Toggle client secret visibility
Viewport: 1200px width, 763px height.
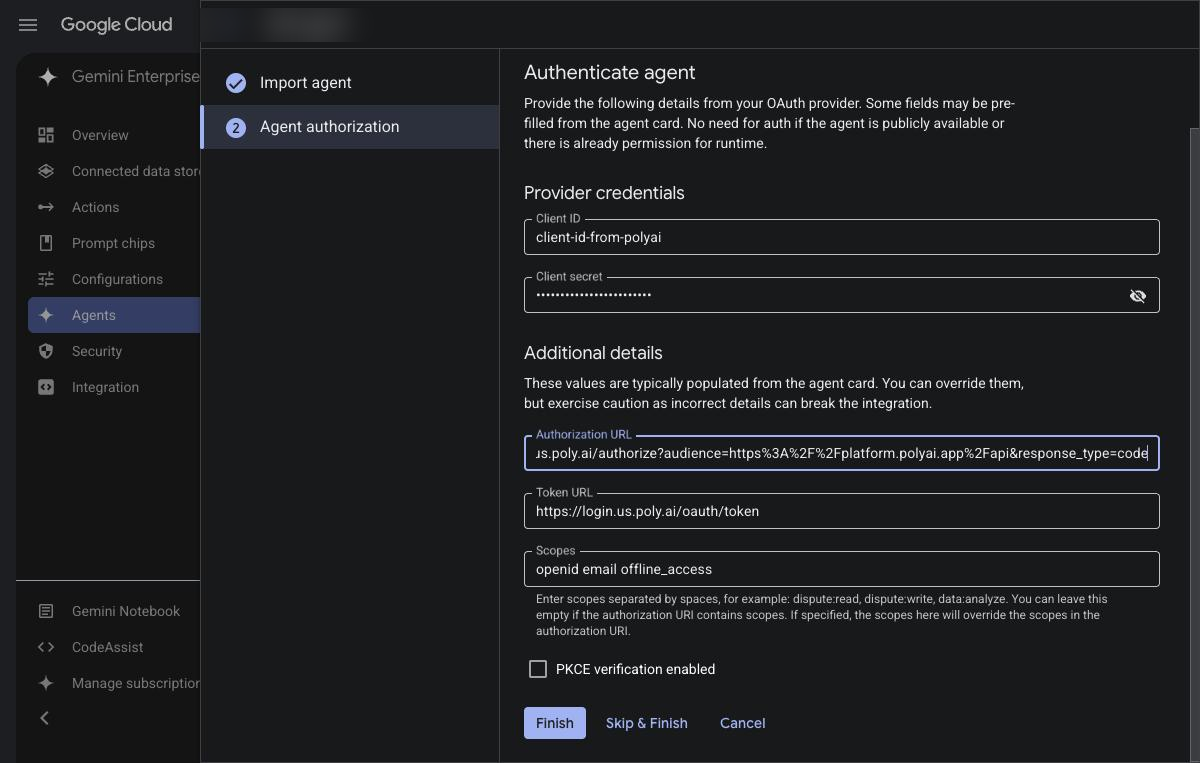pos(1137,295)
